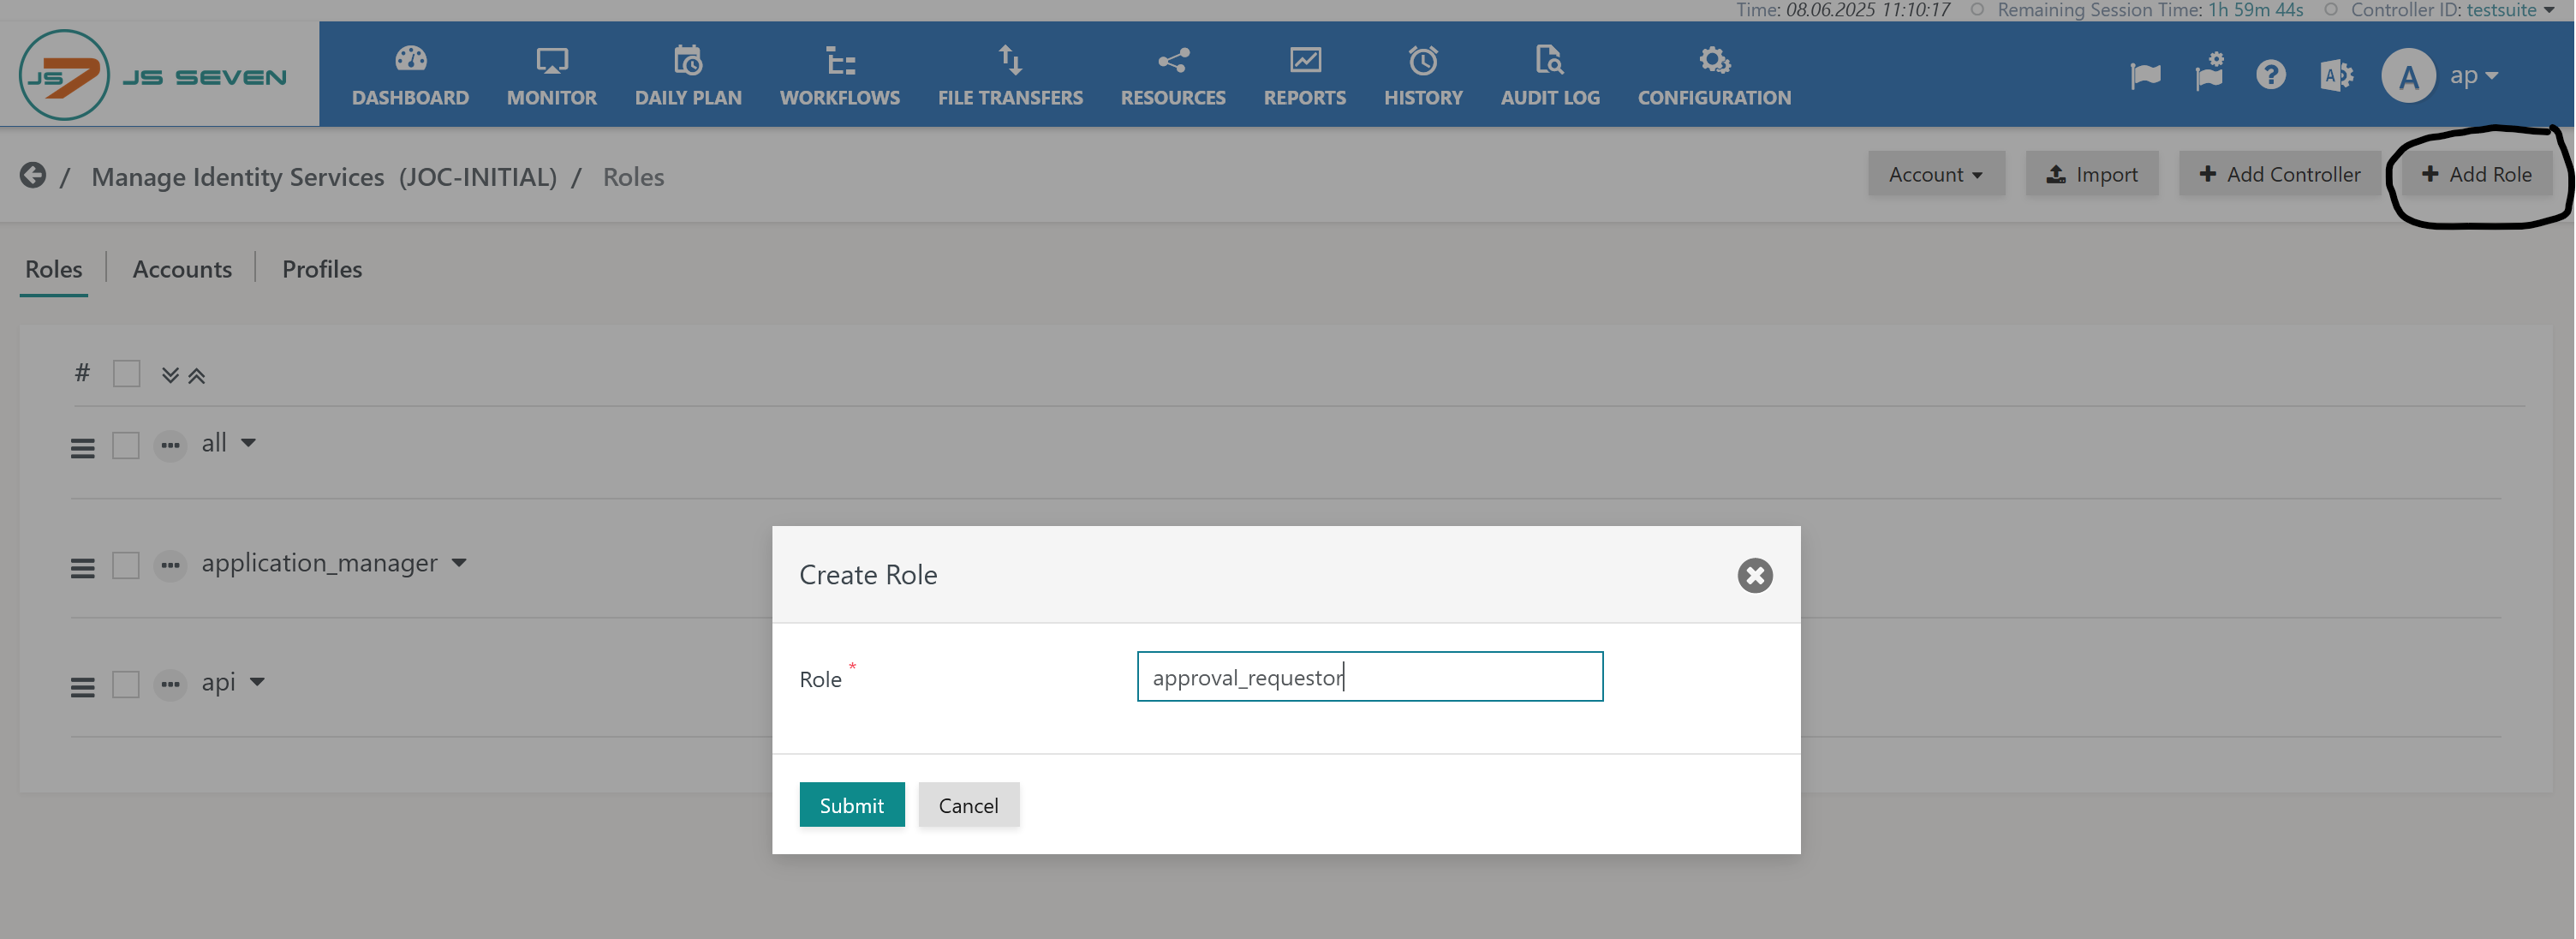This screenshot has height=939, width=2576.
Task: Click the Configuration gears icon
Action: click(1714, 60)
